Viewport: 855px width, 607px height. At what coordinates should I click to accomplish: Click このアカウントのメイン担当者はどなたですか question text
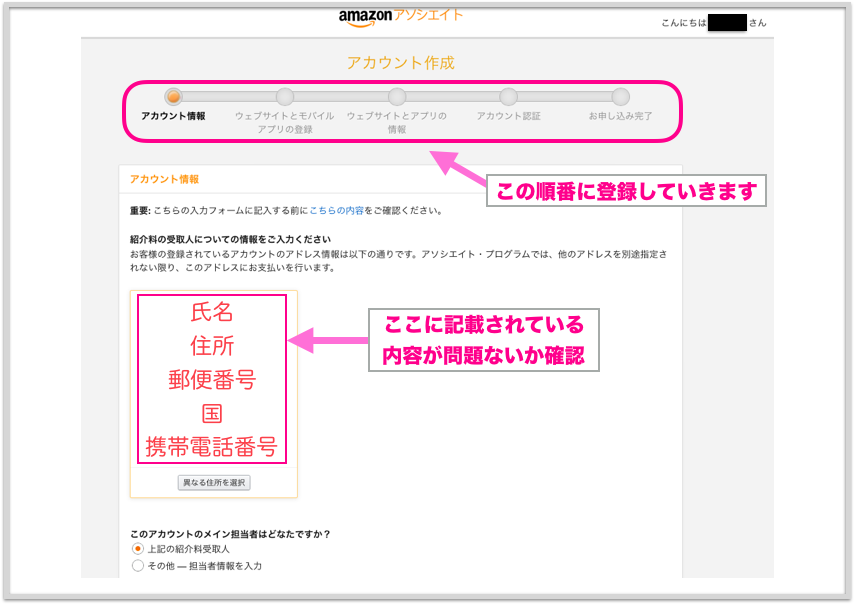[230, 534]
